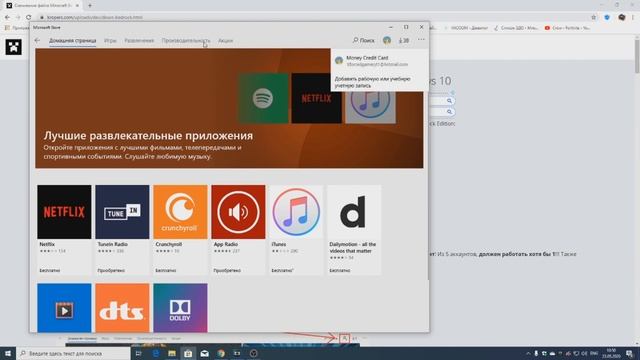Image resolution: width=640 pixels, height=360 pixels.
Task: Click the taskbar search box
Action: pyautogui.click(x=73, y=353)
